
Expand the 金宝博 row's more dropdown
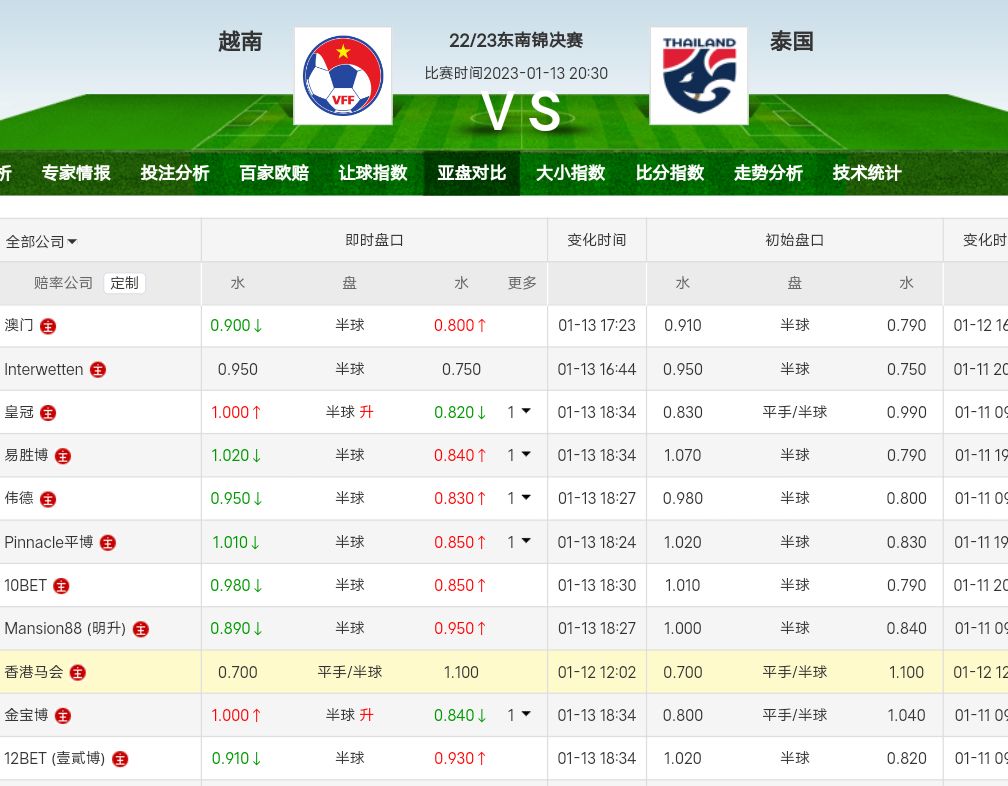coord(519,715)
